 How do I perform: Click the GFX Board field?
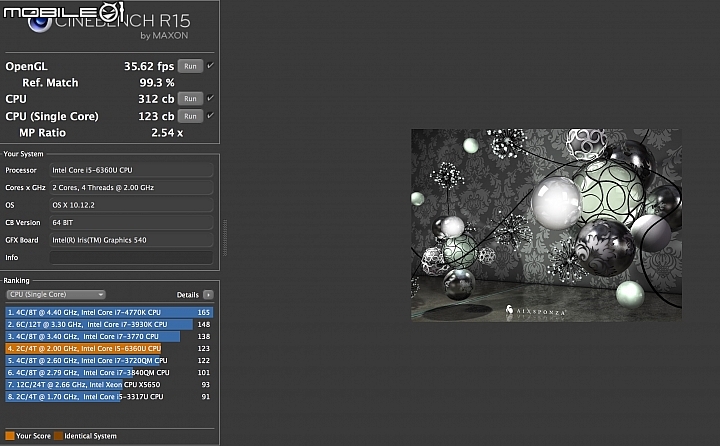[x=131, y=240]
